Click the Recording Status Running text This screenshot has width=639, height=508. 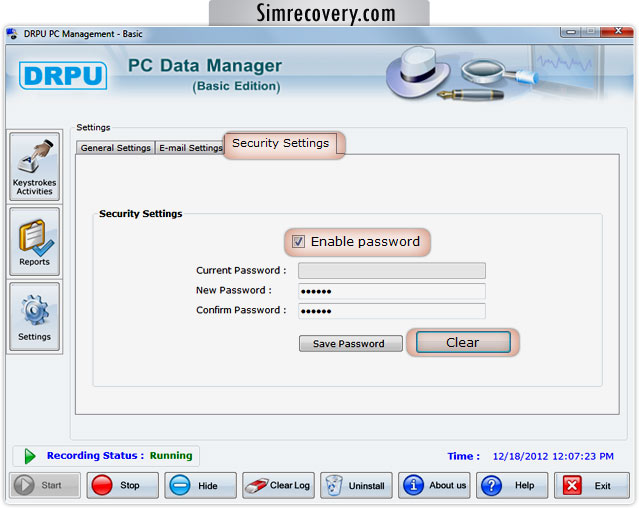[x=119, y=455]
